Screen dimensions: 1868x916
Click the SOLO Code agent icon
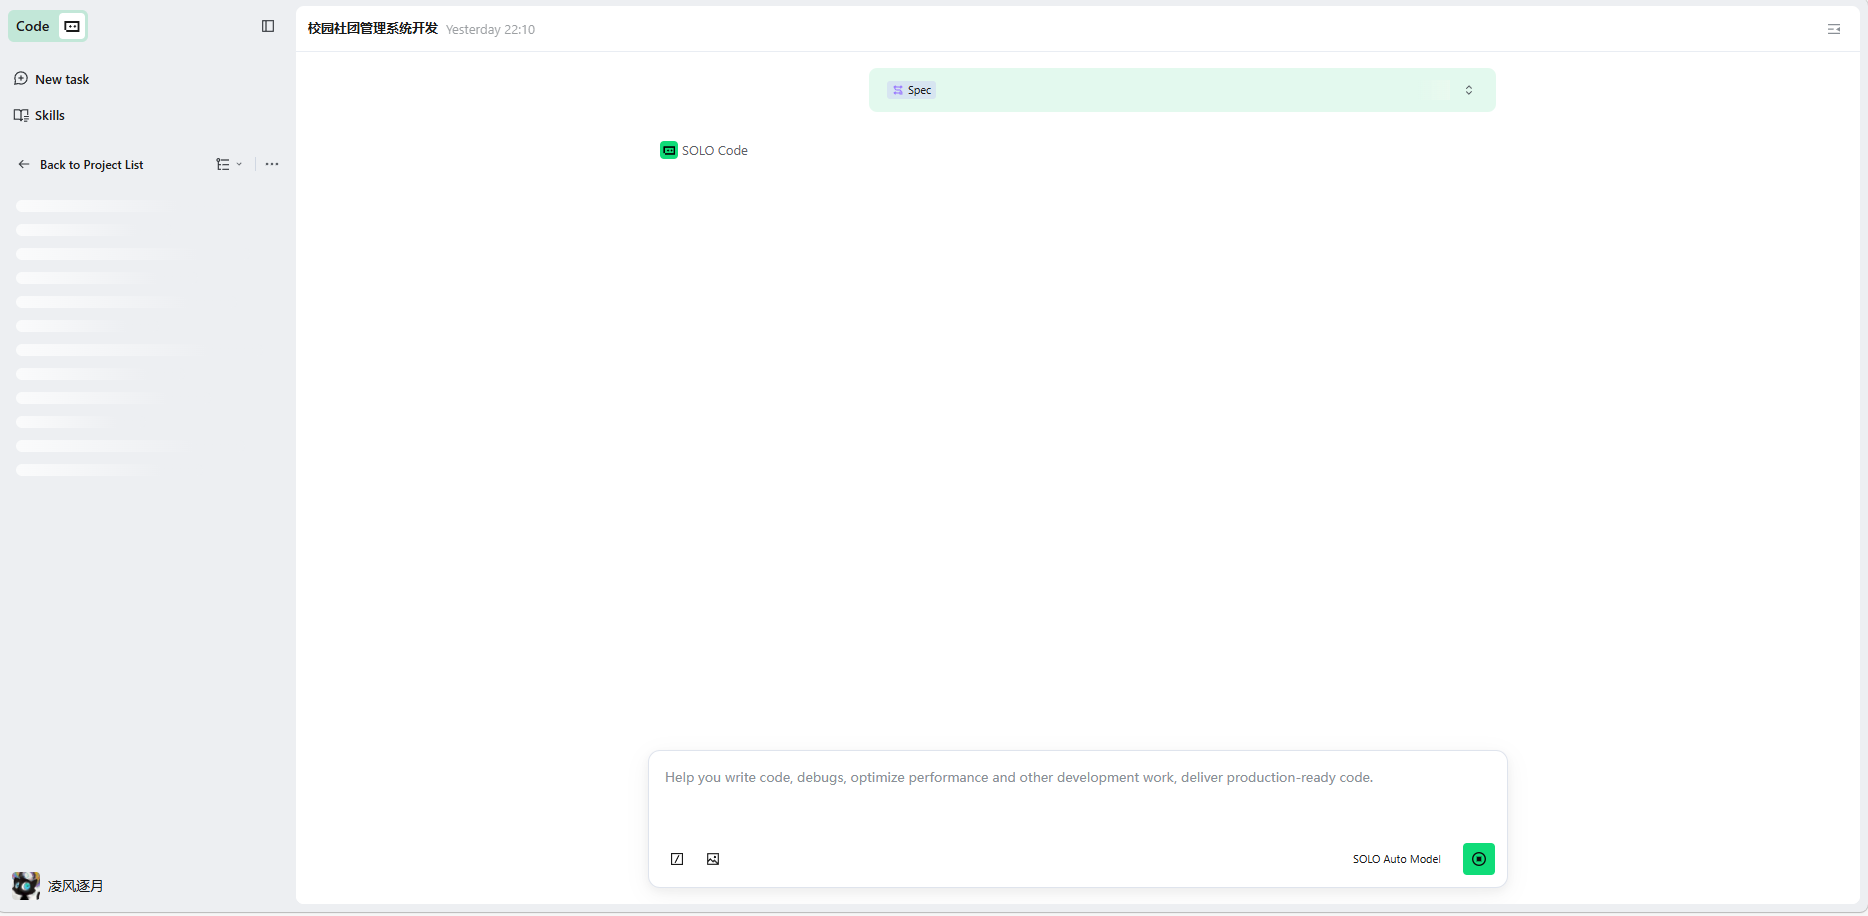pos(669,150)
